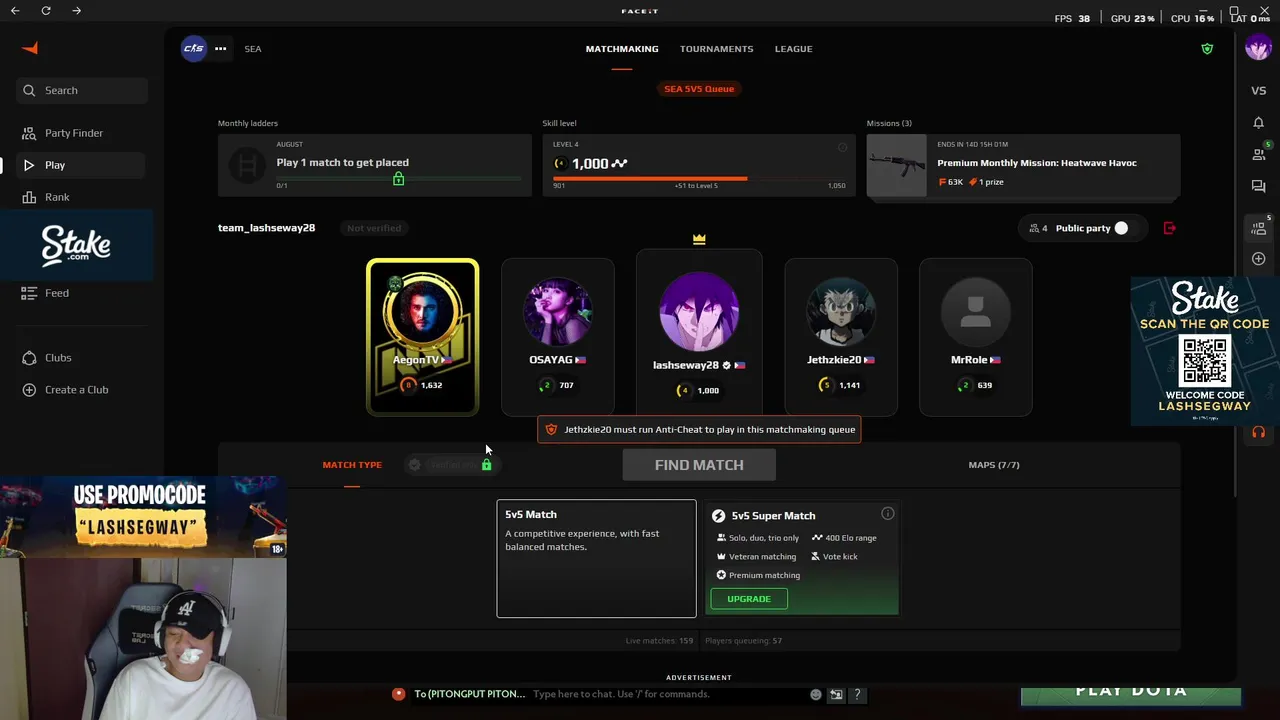Click the plus circle icon in right sidebar
This screenshot has width=1280, height=720.
click(x=1258, y=259)
